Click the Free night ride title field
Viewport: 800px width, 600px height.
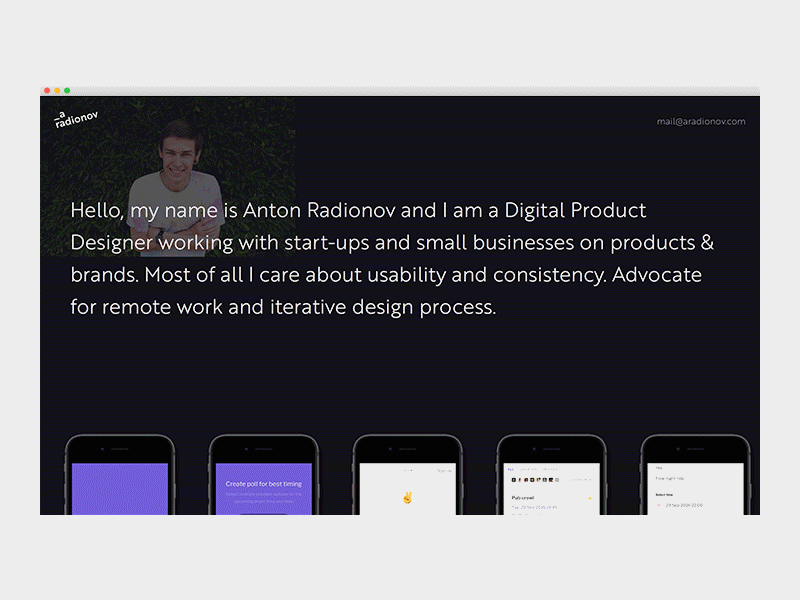pos(670,478)
